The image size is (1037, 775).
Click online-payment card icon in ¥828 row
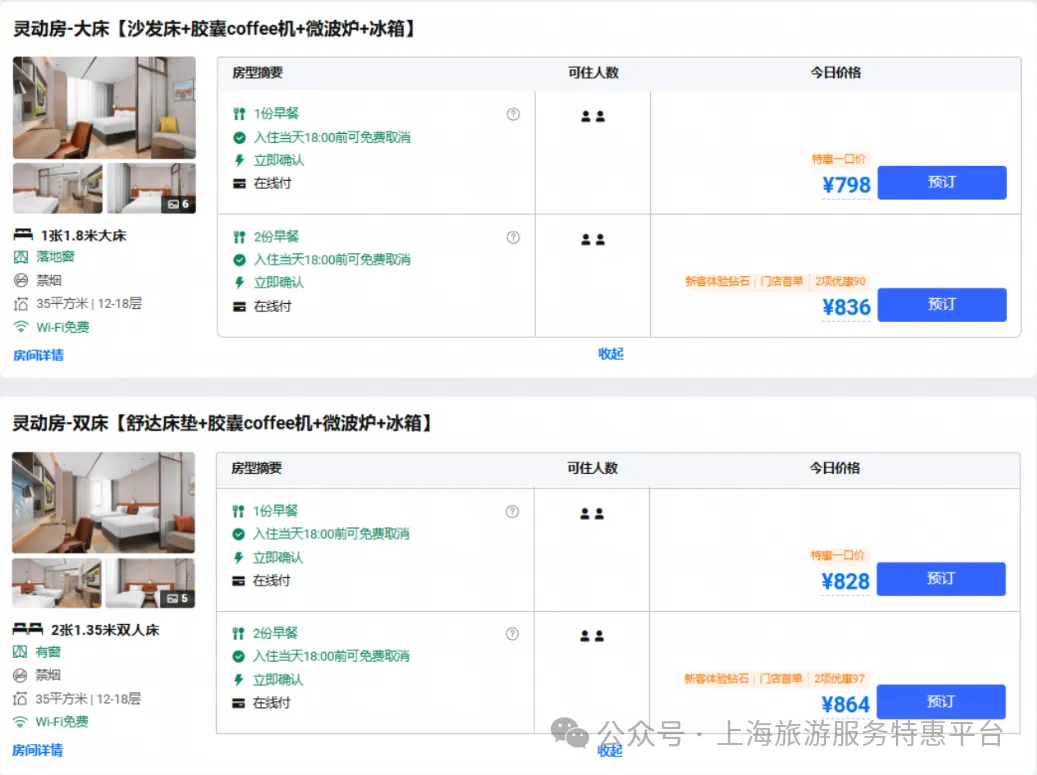[x=238, y=581]
